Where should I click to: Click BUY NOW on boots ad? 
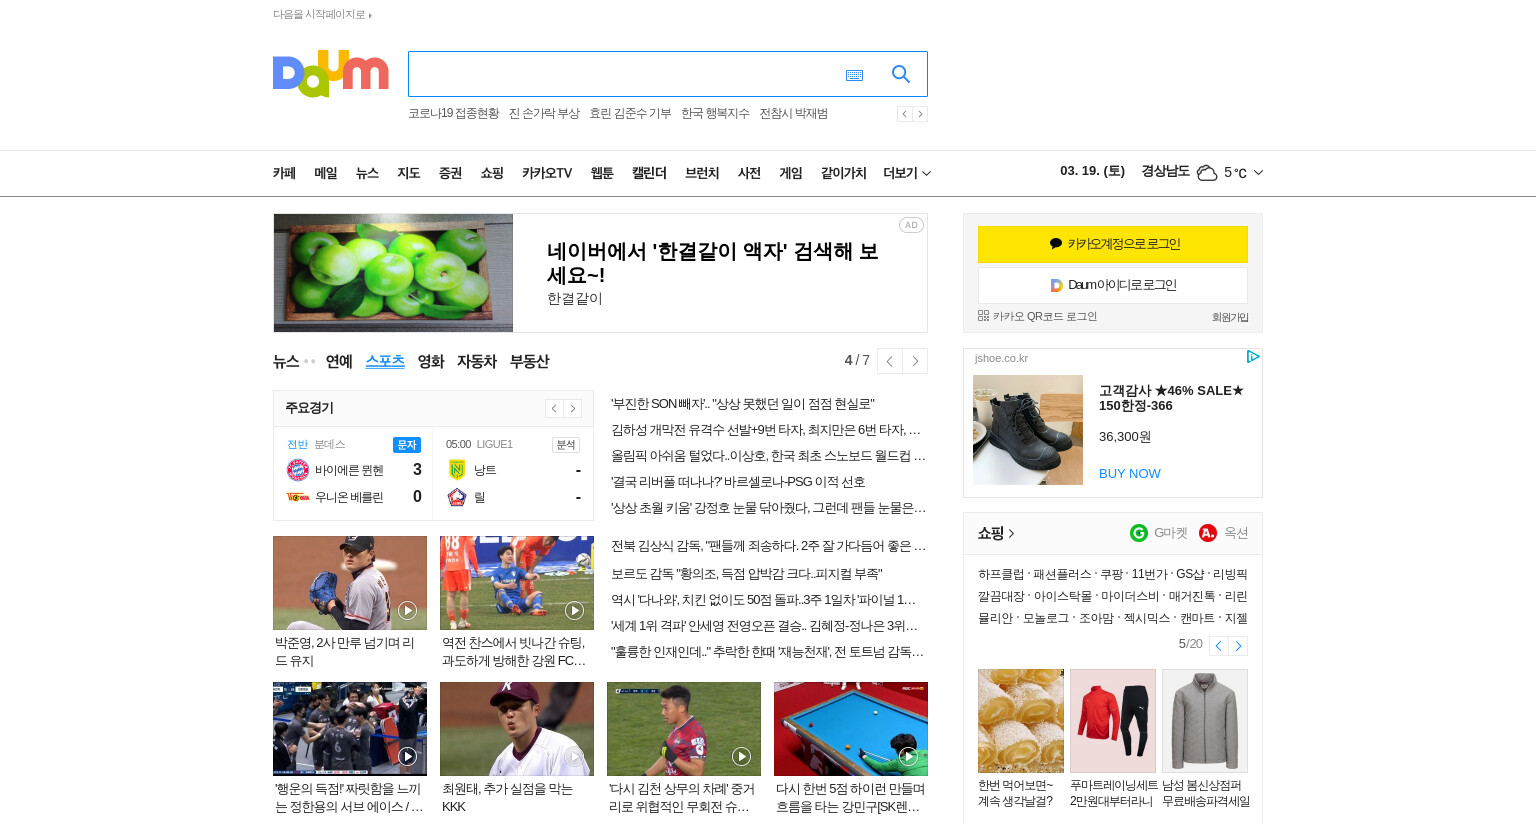[1130, 474]
